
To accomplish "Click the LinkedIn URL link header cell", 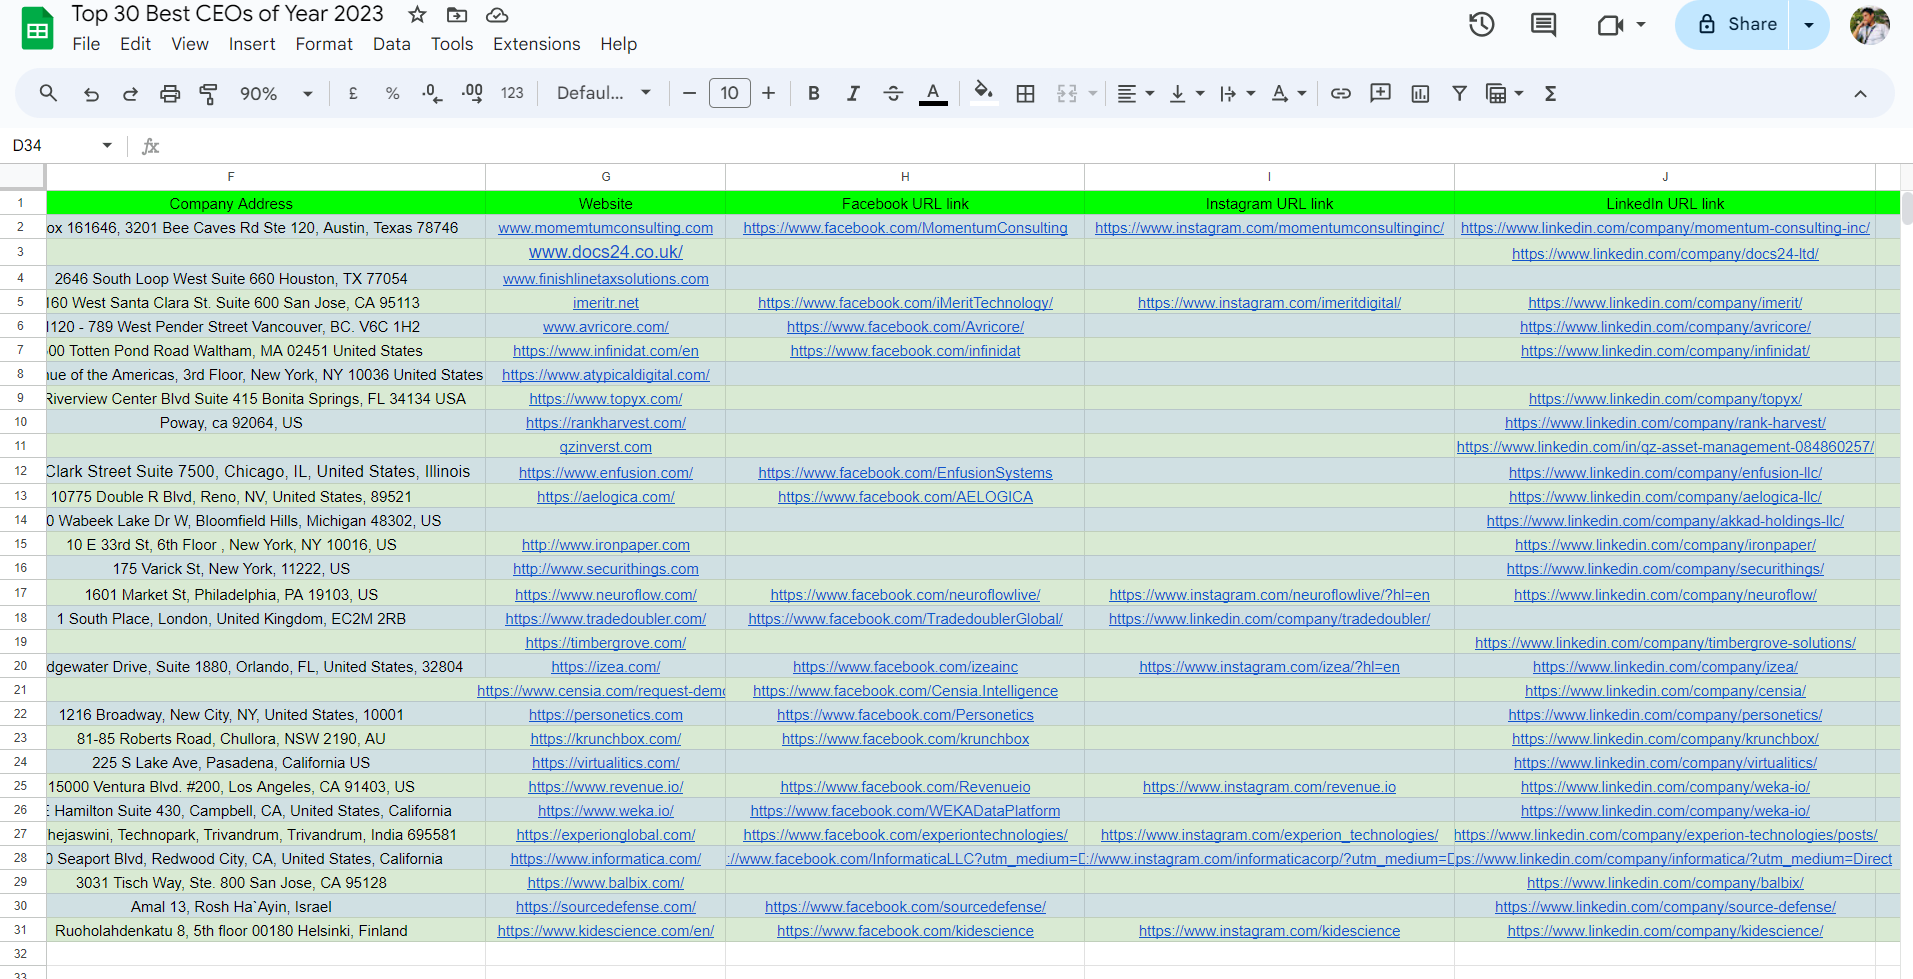I will point(1665,203).
